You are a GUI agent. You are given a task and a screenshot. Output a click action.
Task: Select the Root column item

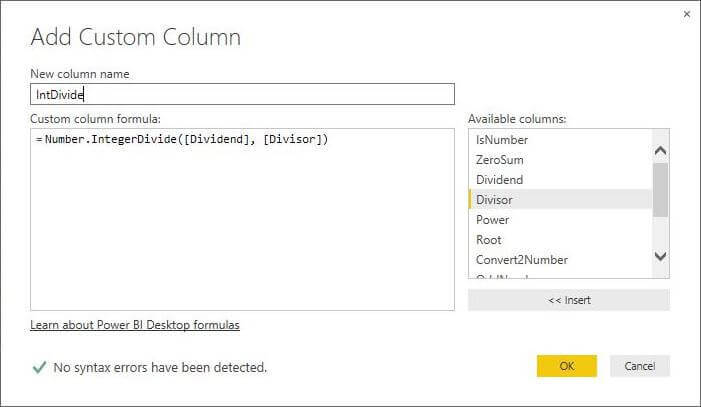(489, 240)
